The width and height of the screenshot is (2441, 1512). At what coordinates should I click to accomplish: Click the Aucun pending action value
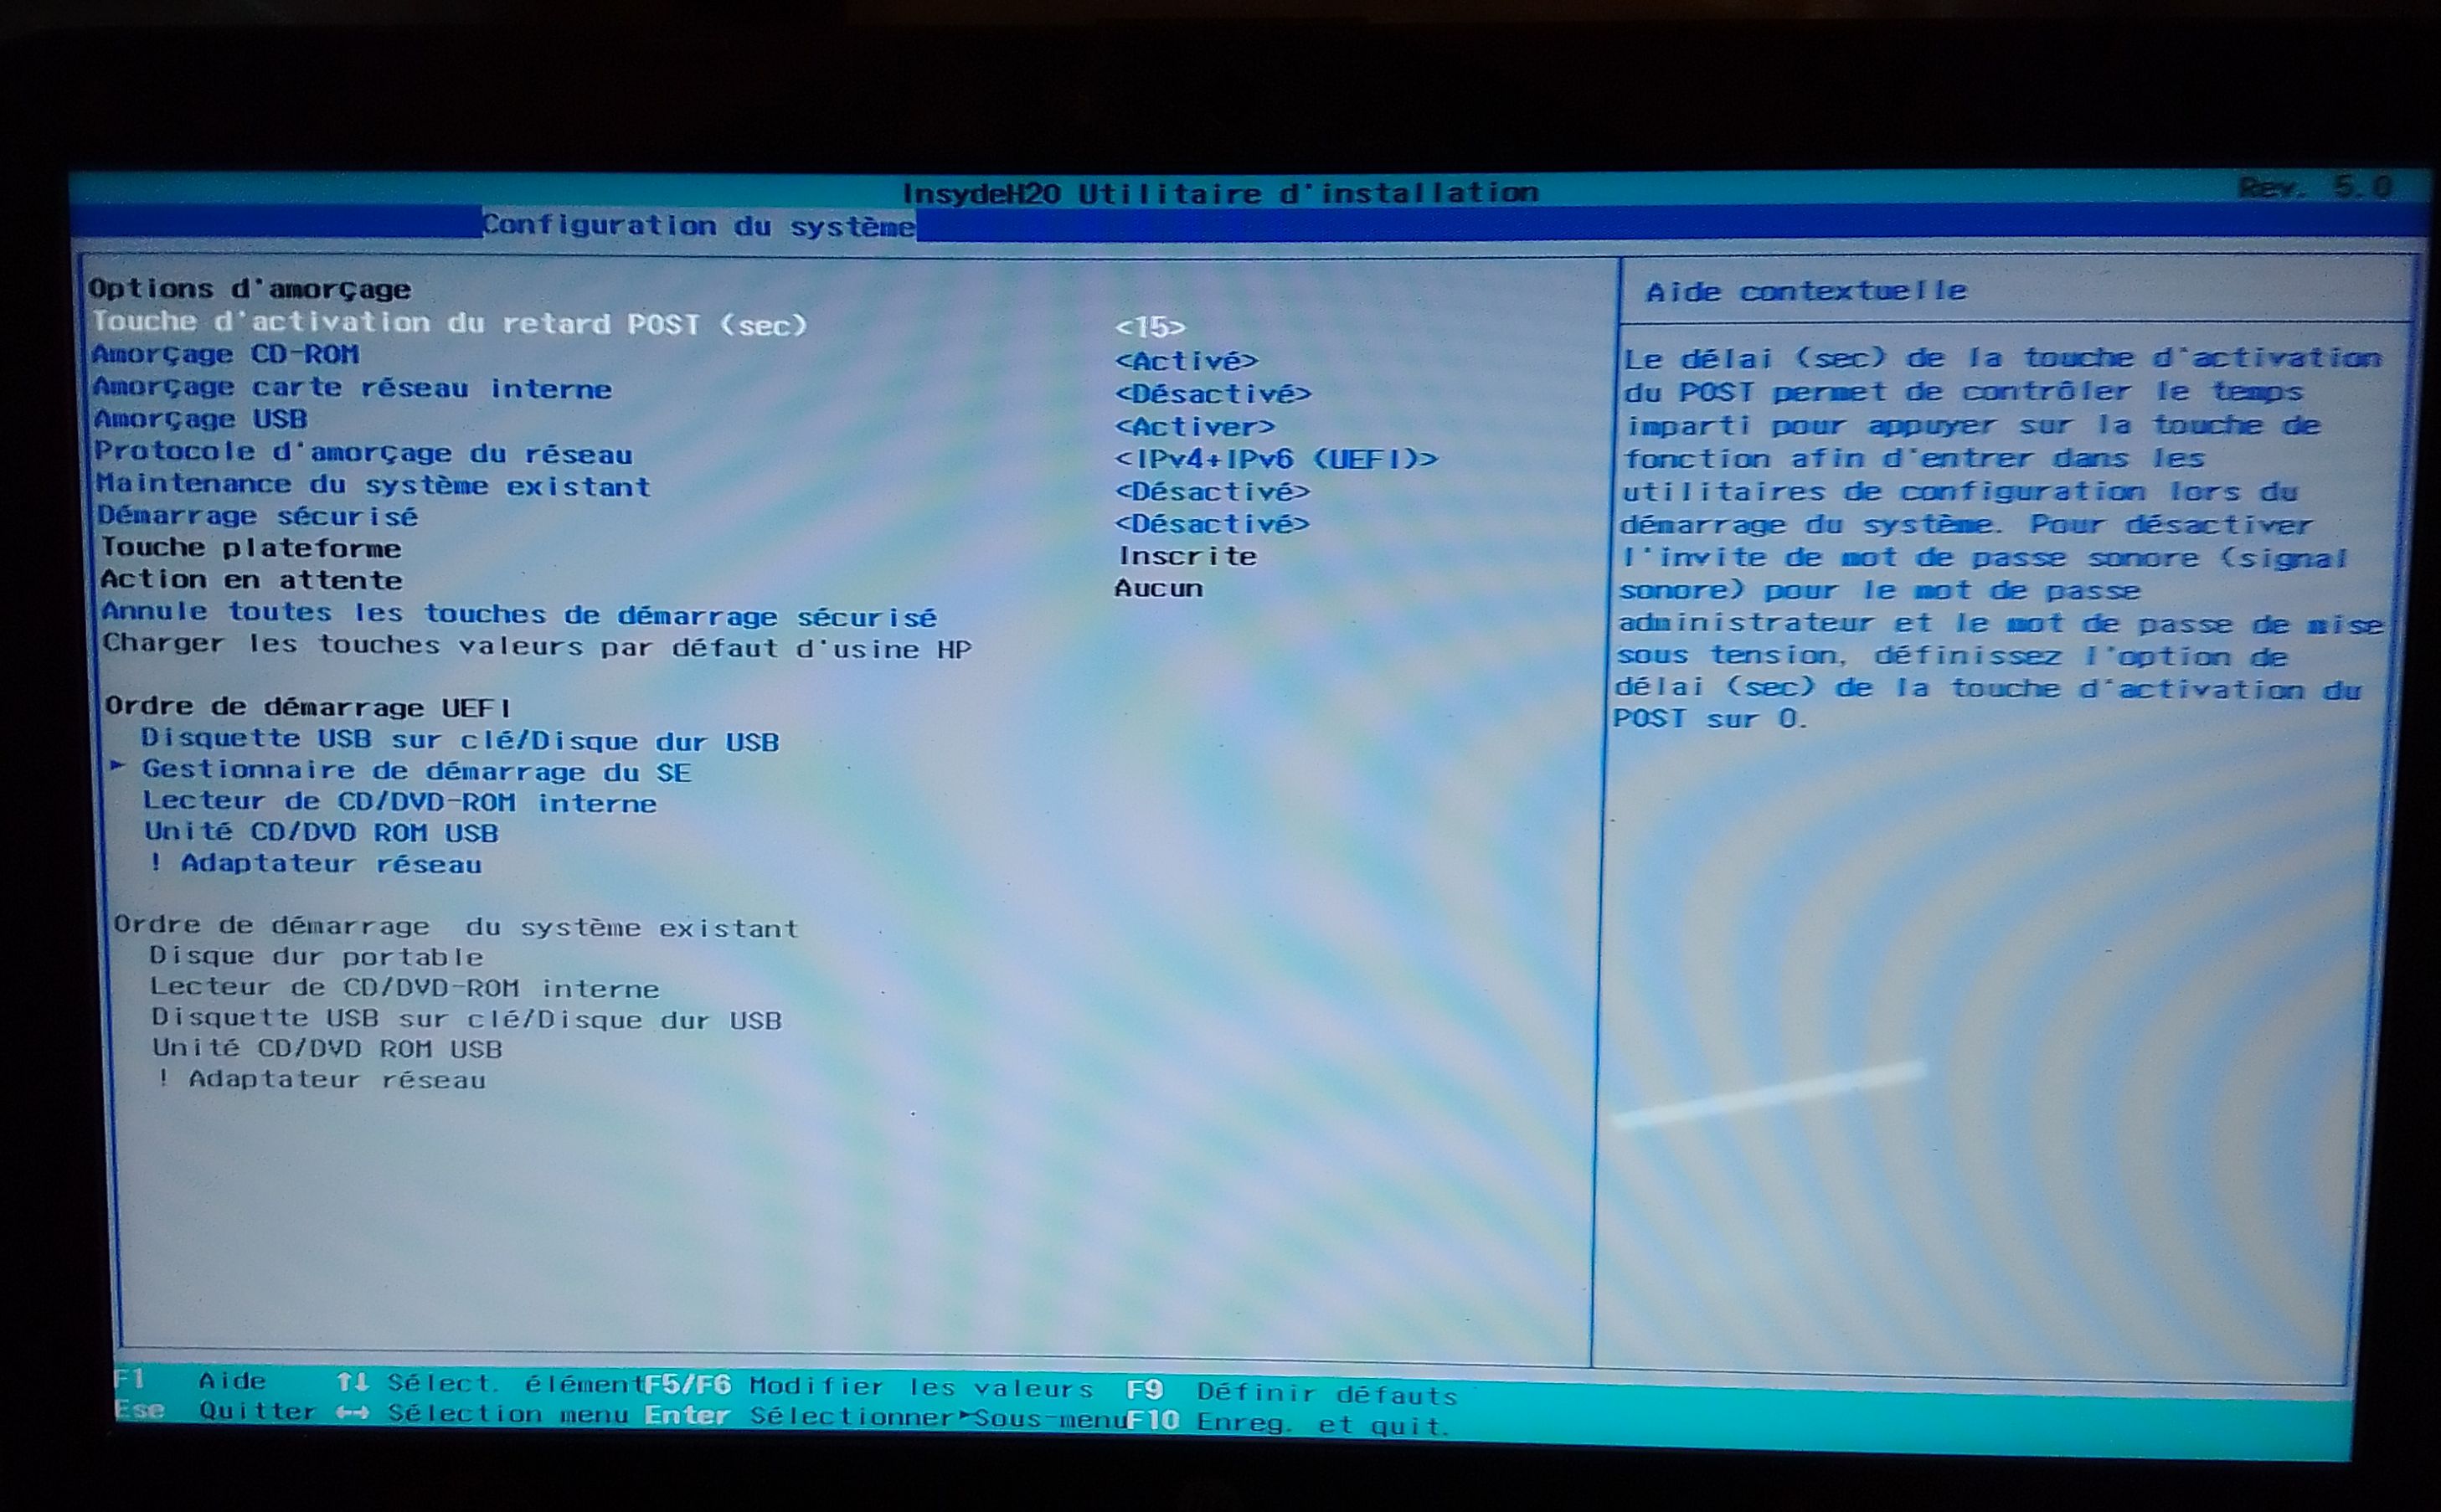tap(1159, 588)
